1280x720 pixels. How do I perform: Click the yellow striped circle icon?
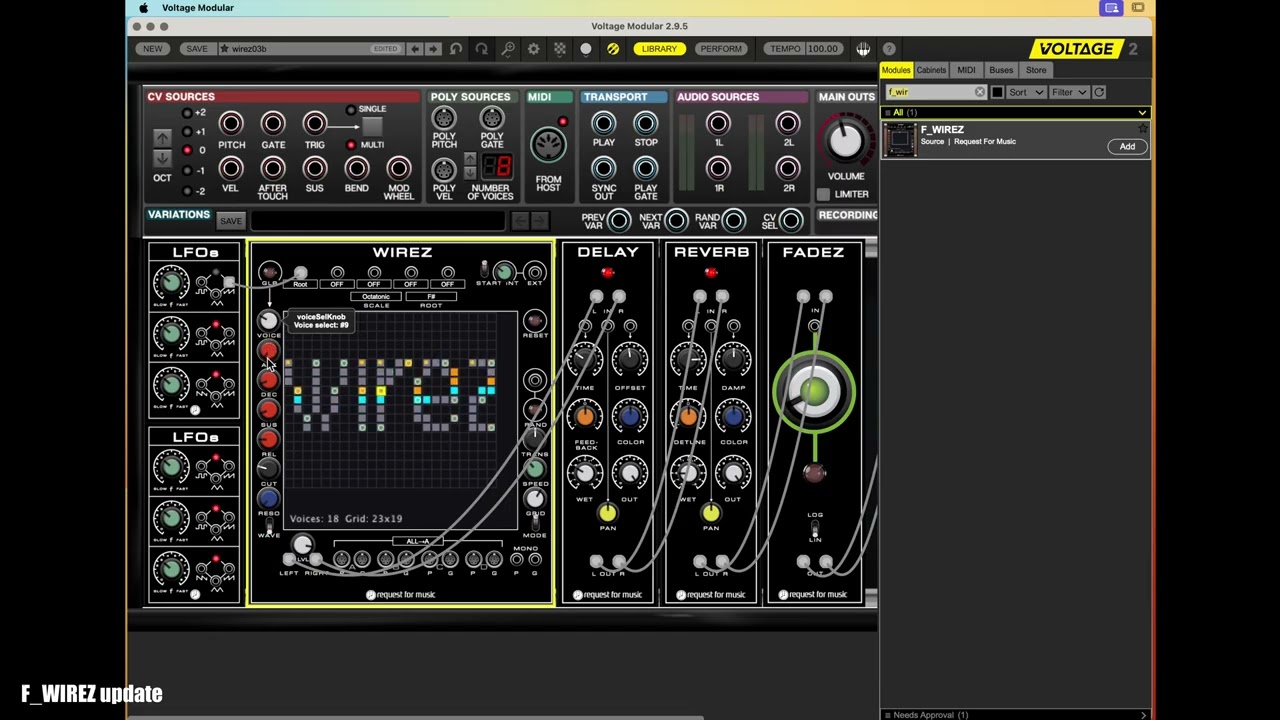pyautogui.click(x=612, y=49)
